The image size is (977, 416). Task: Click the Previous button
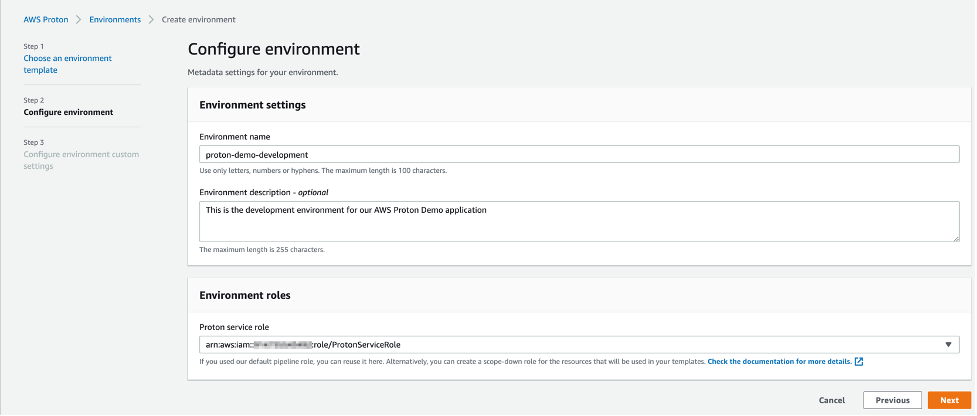pyautogui.click(x=892, y=400)
